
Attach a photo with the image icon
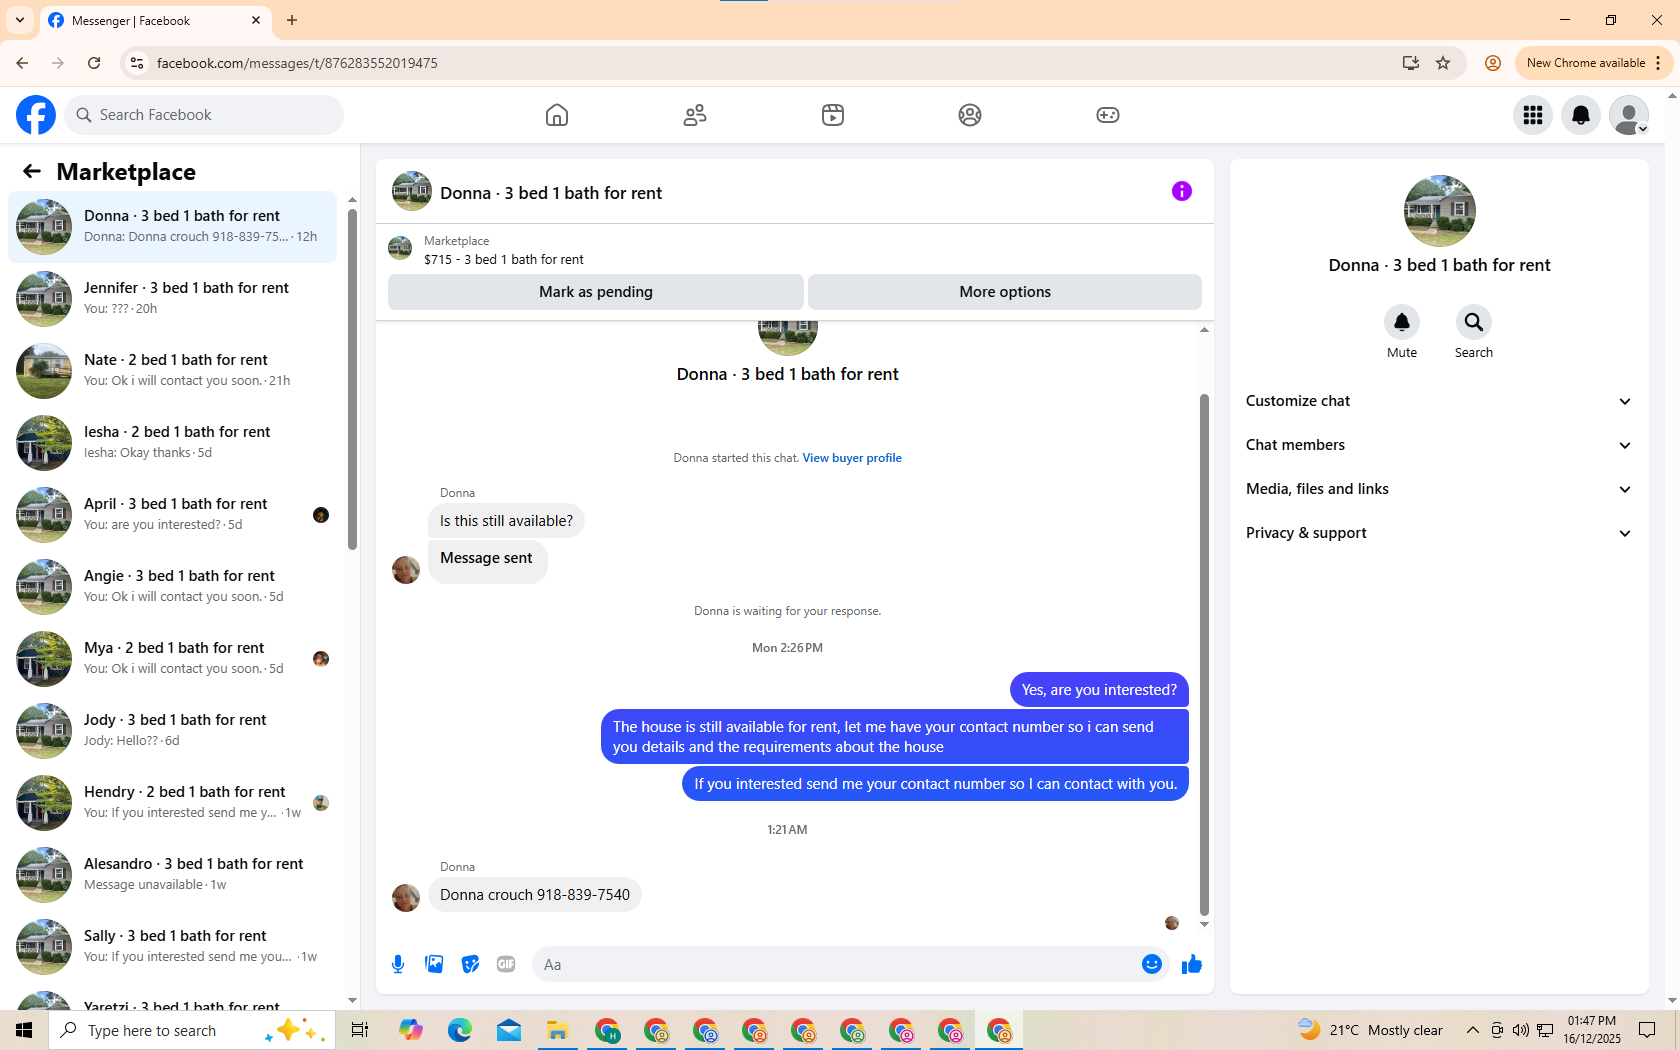pos(434,964)
